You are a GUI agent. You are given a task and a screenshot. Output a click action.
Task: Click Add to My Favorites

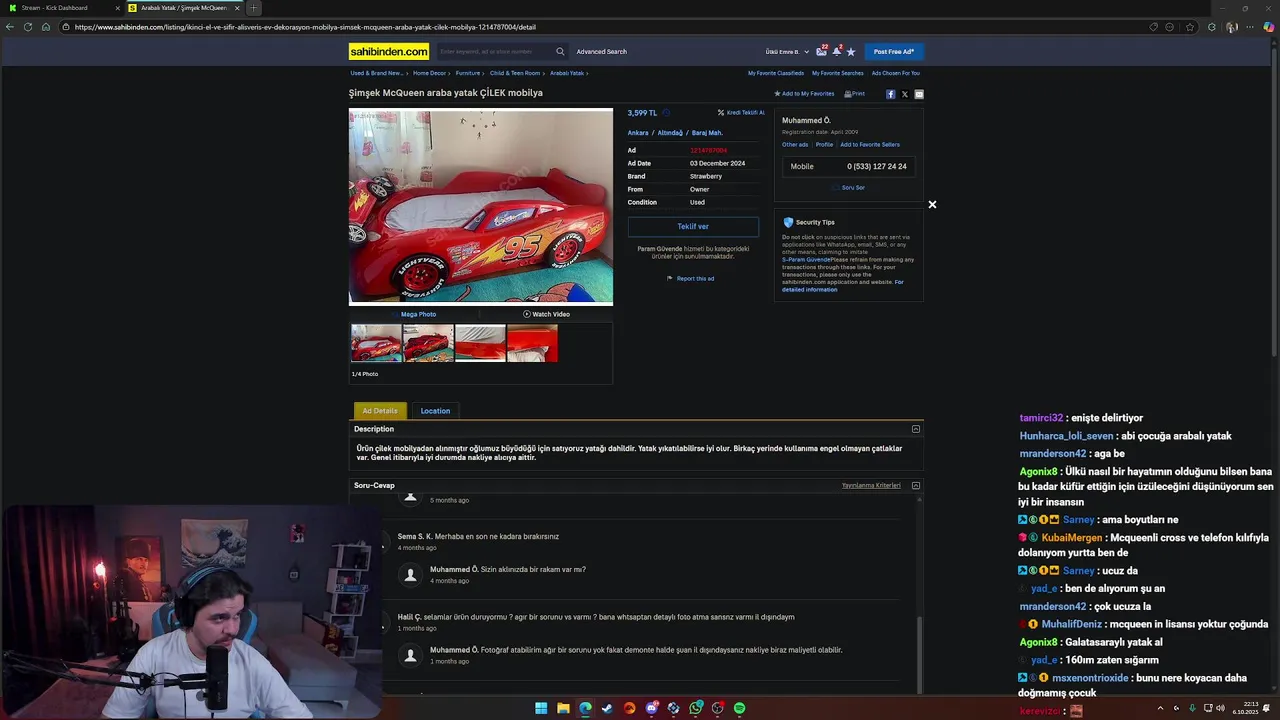804,94
